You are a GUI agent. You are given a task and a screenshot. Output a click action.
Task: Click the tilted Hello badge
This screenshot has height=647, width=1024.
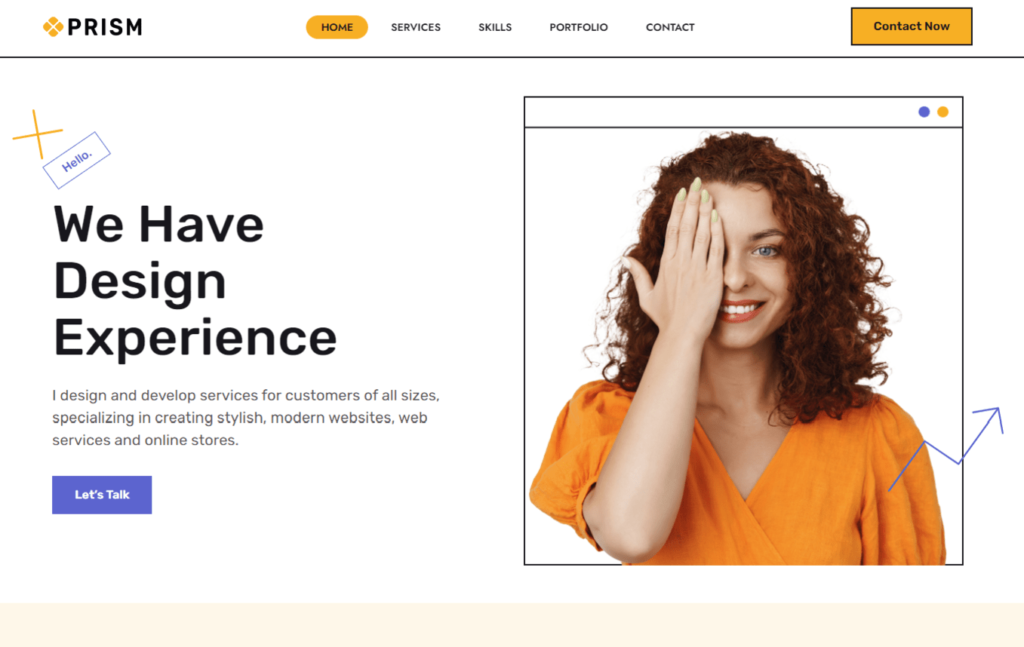pyautogui.click(x=76, y=160)
